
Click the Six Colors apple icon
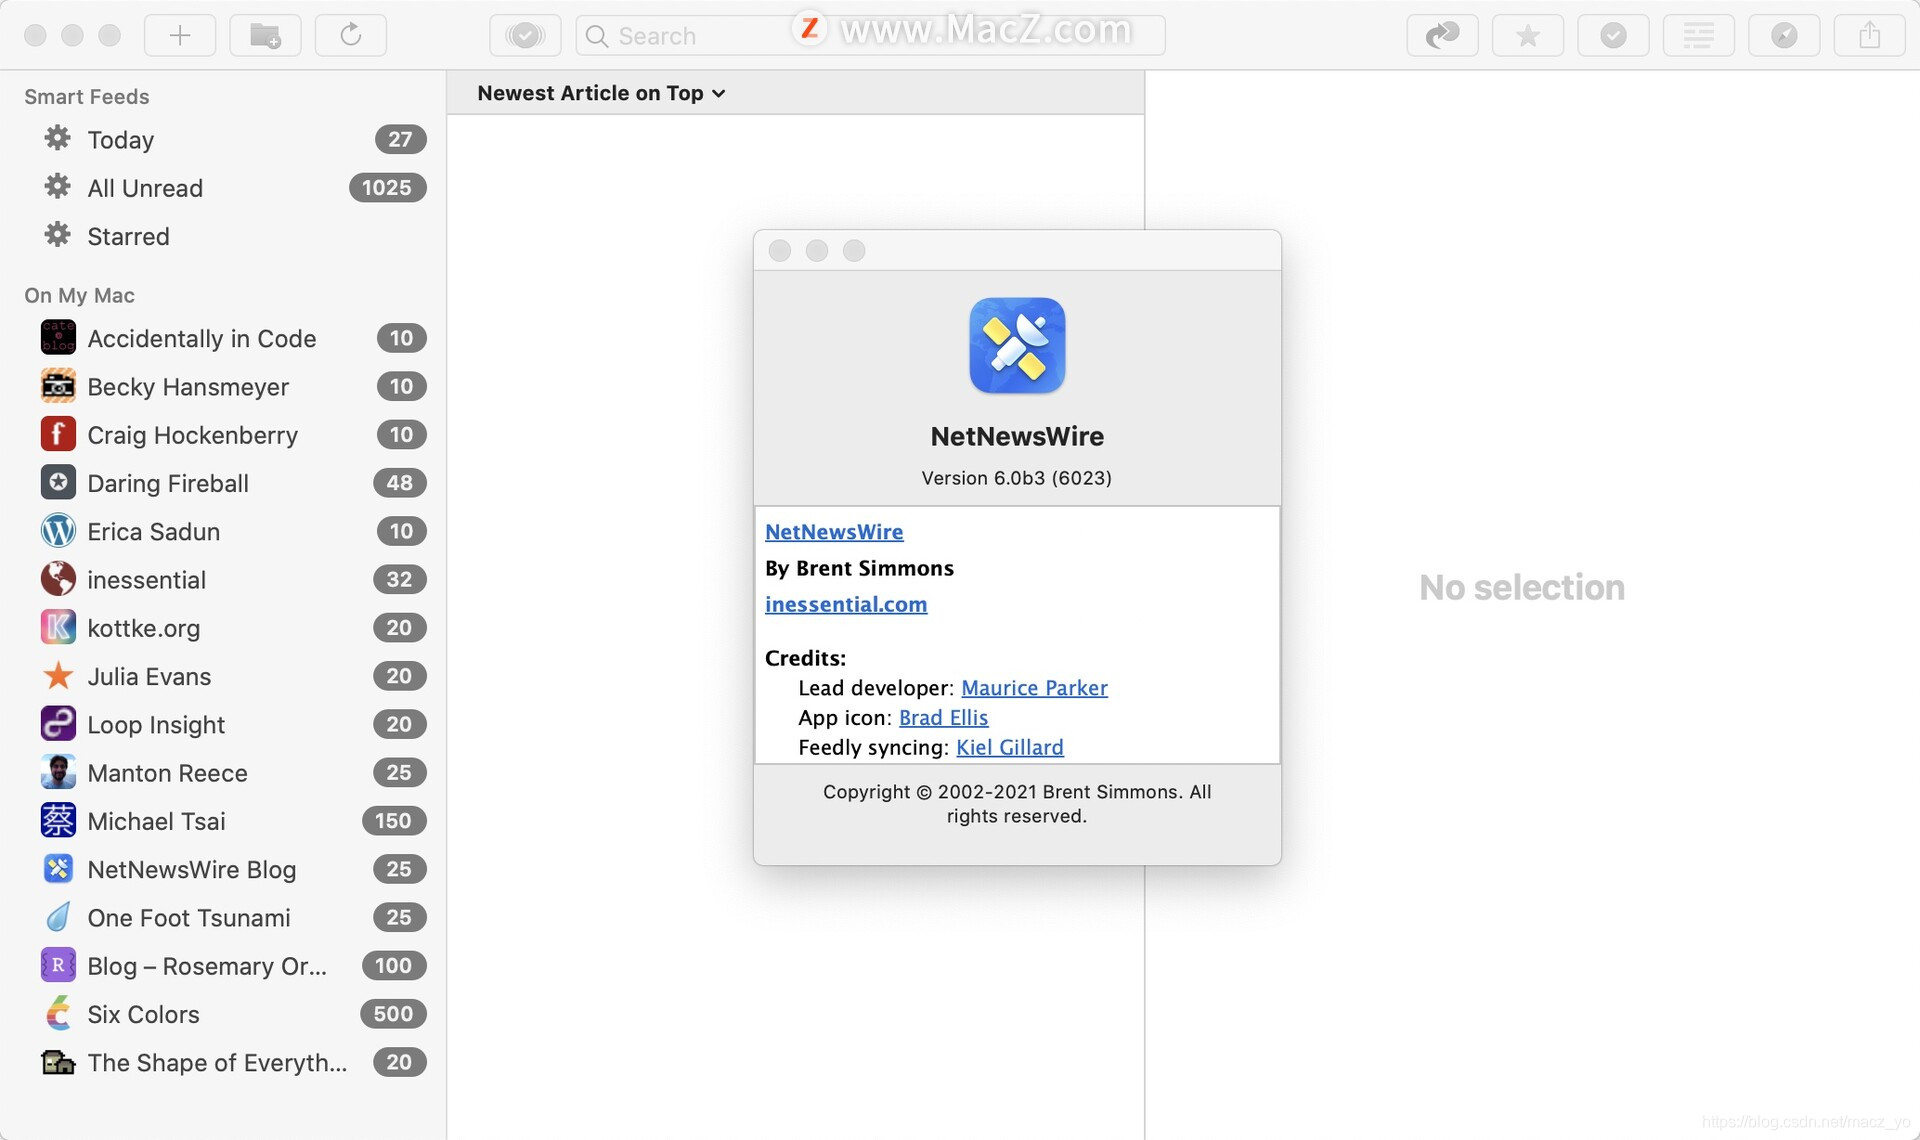pyautogui.click(x=58, y=1014)
